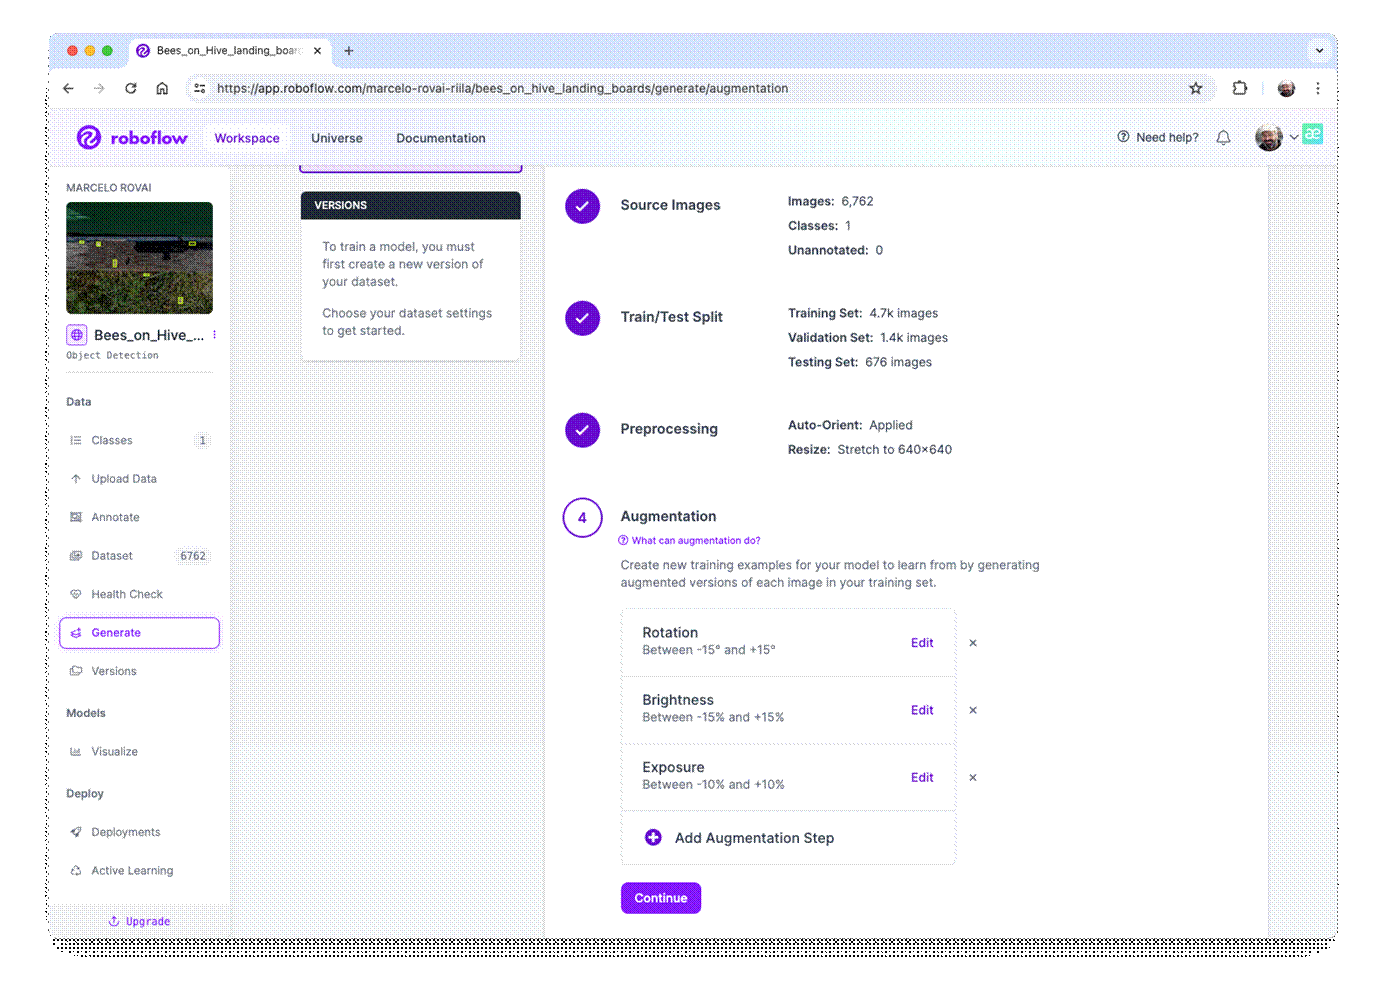Image resolution: width=1386 pixels, height=1003 pixels.
Task: Click the Roboflow logo
Action: [x=132, y=138]
